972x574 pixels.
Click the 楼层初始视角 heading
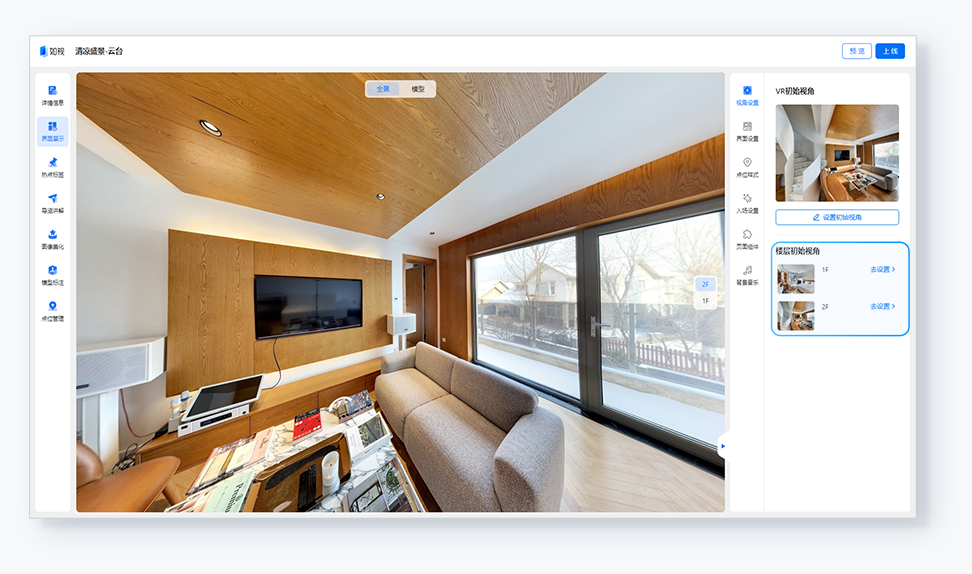(x=798, y=251)
